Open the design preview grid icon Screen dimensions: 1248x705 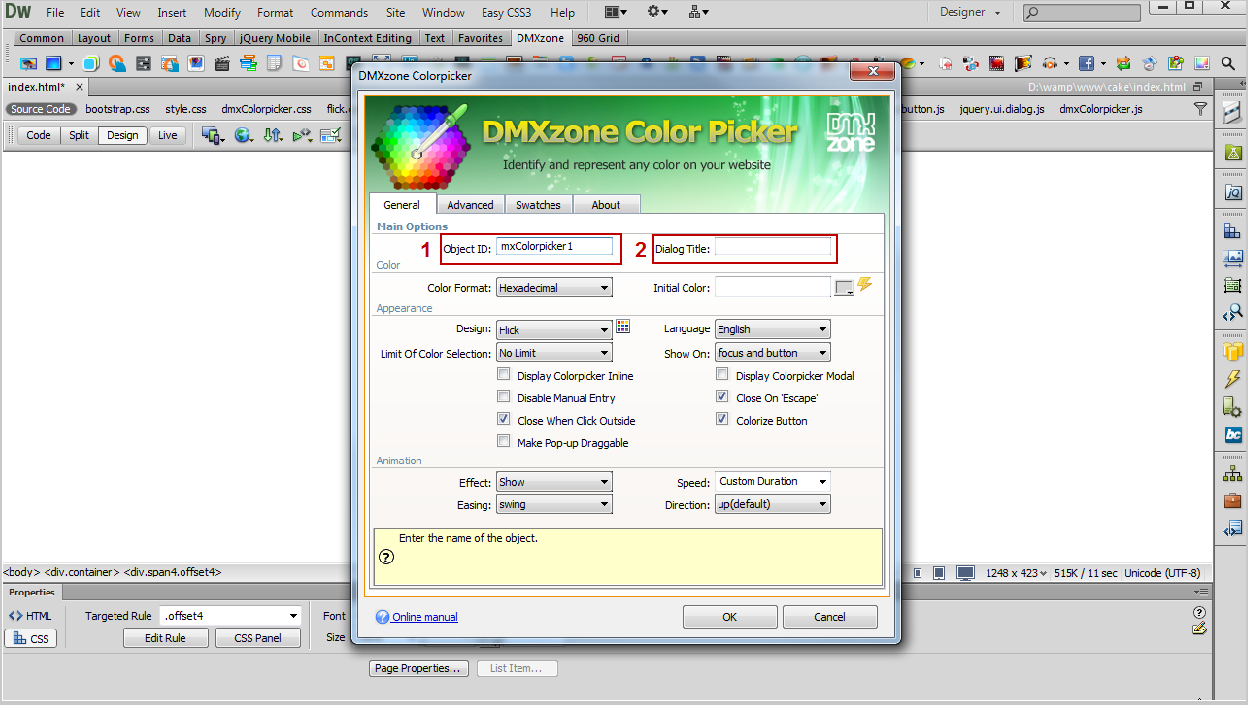tap(623, 327)
